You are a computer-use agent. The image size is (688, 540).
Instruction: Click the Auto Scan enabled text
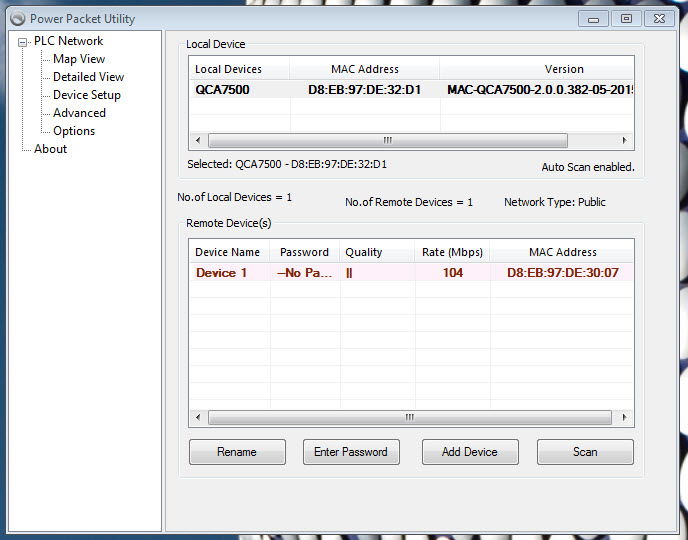(x=588, y=167)
